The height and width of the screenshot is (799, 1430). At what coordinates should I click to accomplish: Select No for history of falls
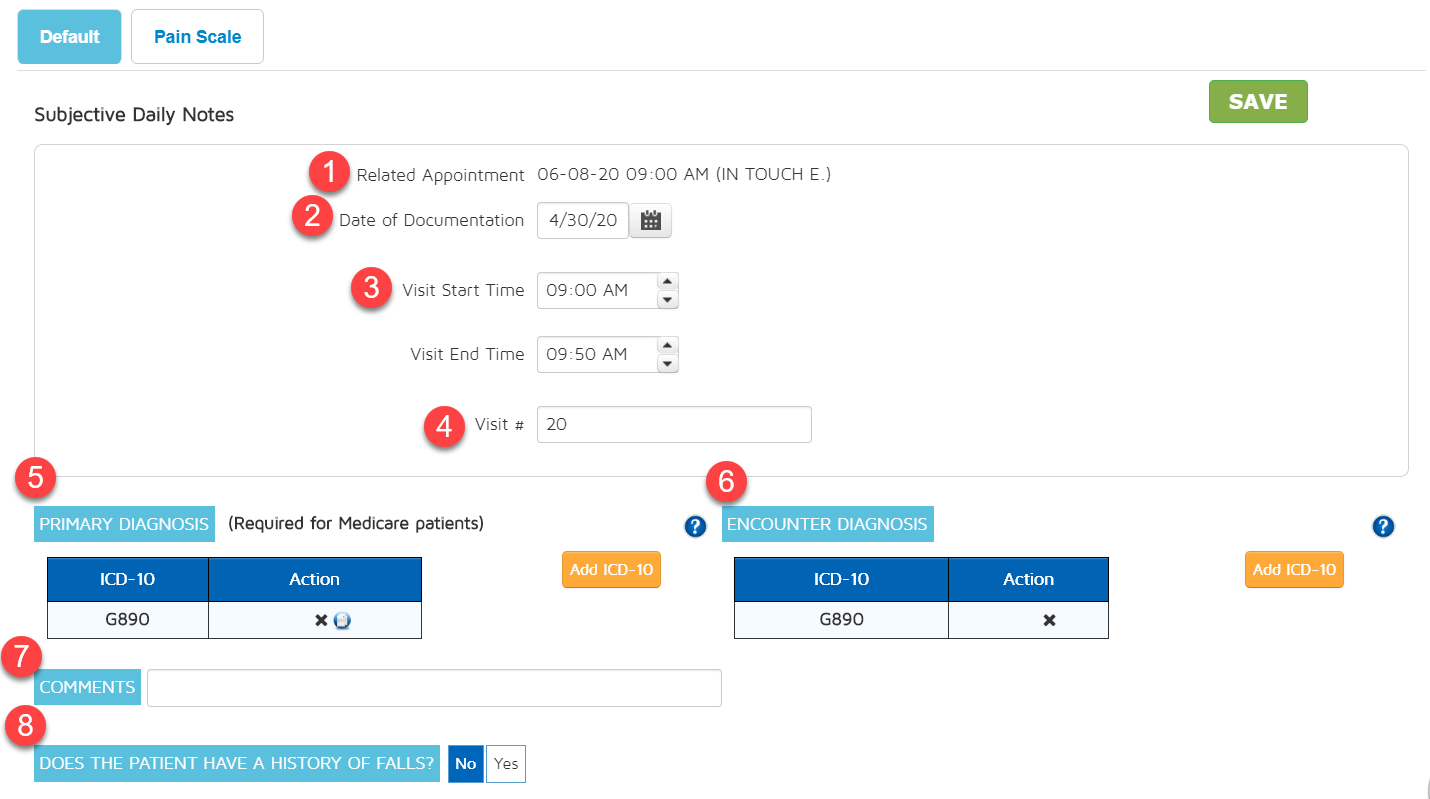tap(466, 764)
